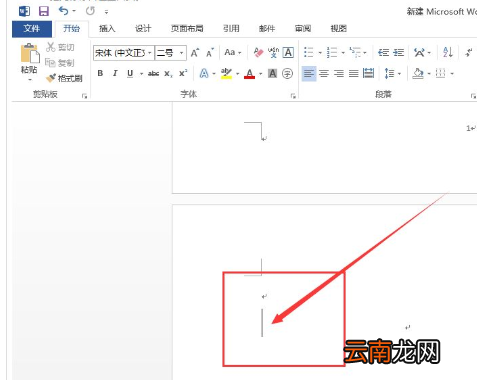Open the 文件 tab
Screen dimensions: 477x380
click(x=32, y=29)
